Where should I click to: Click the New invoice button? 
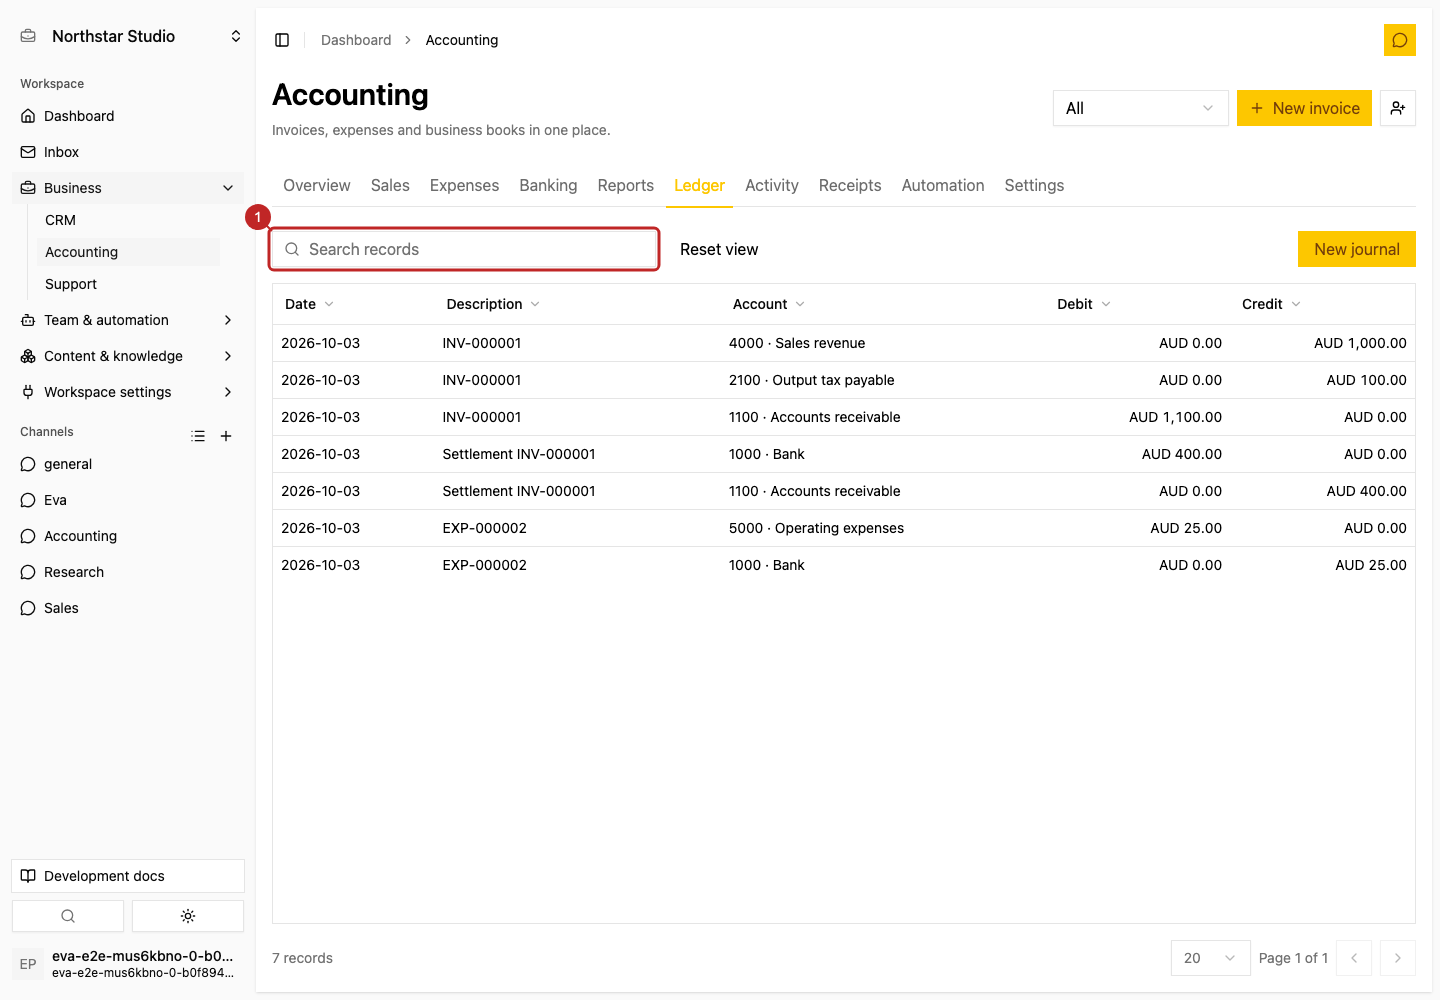(1304, 108)
